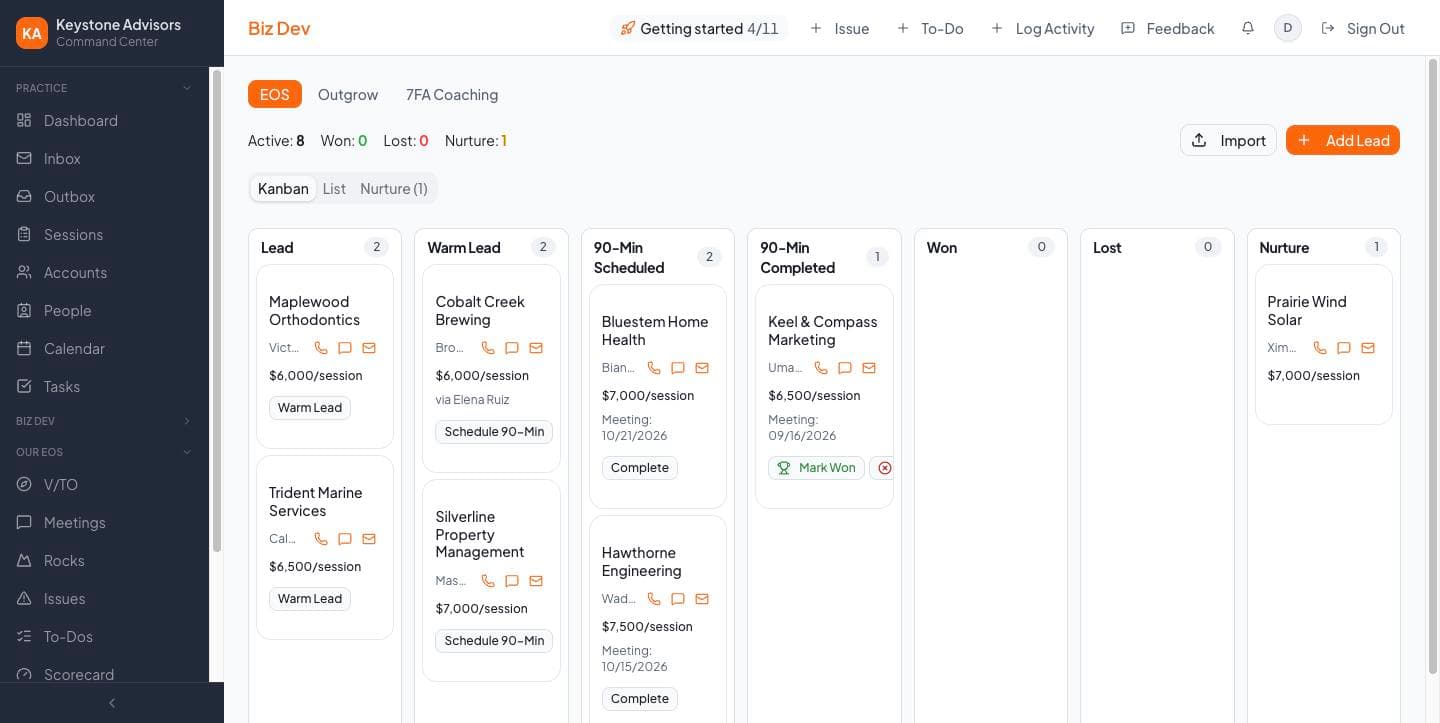The width and height of the screenshot is (1440, 723).
Task: Click phone icon on Silverline Property Management card
Action: tap(488, 581)
